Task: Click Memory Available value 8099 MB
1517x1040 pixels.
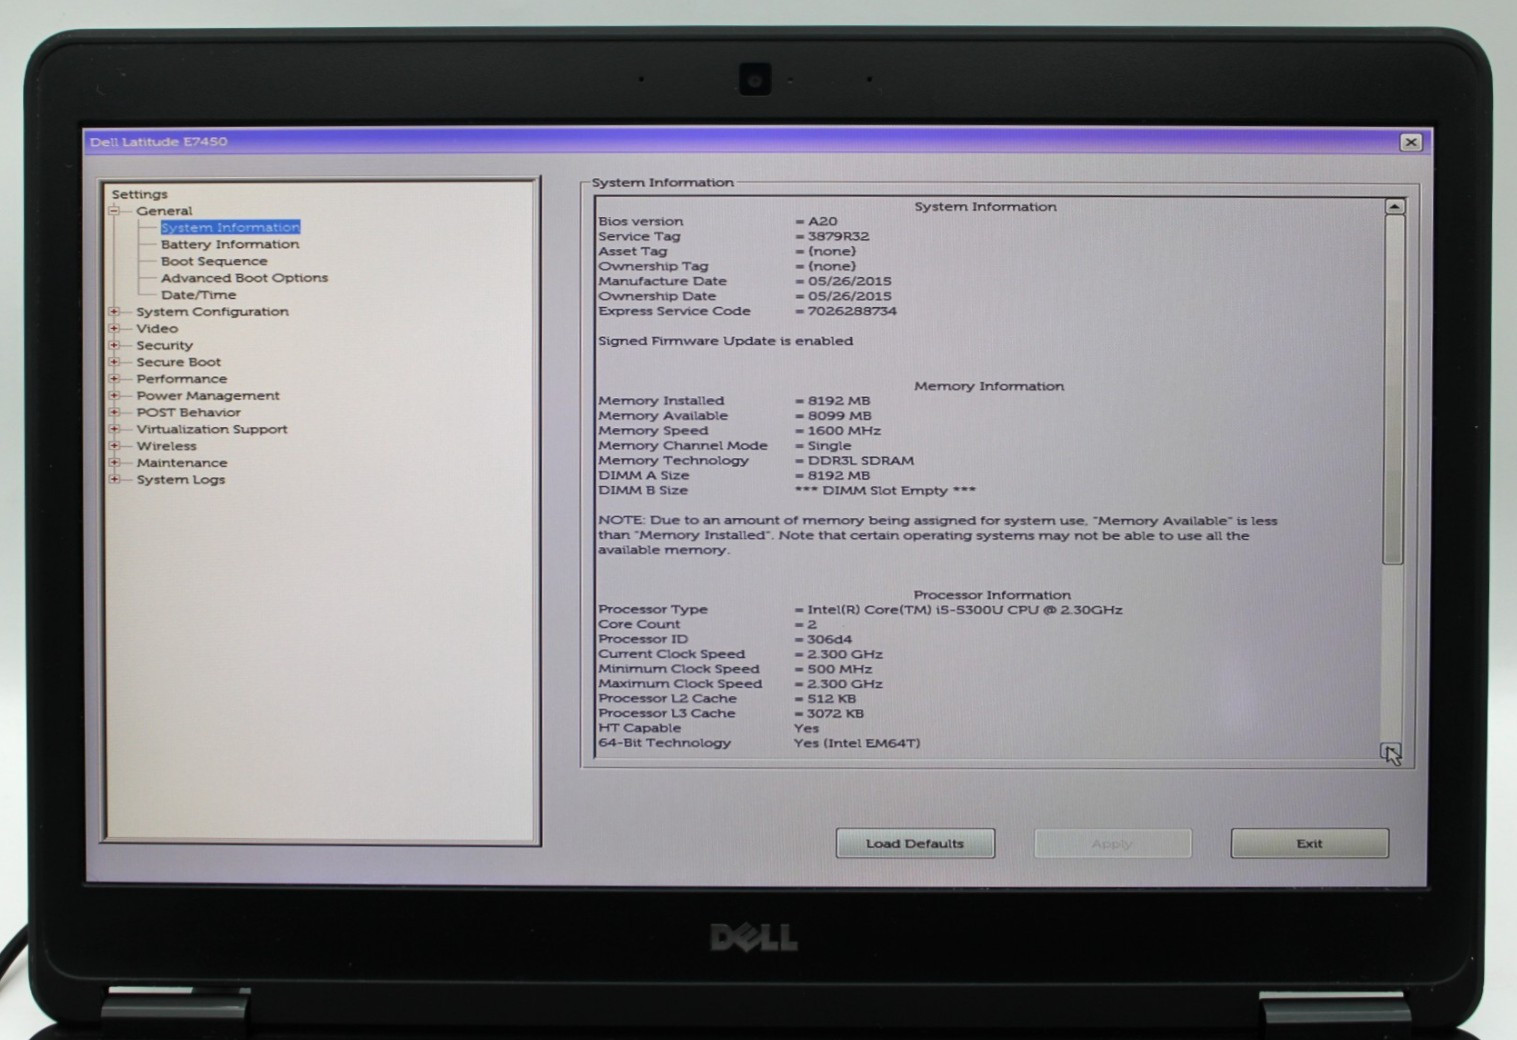Action: [x=839, y=416]
